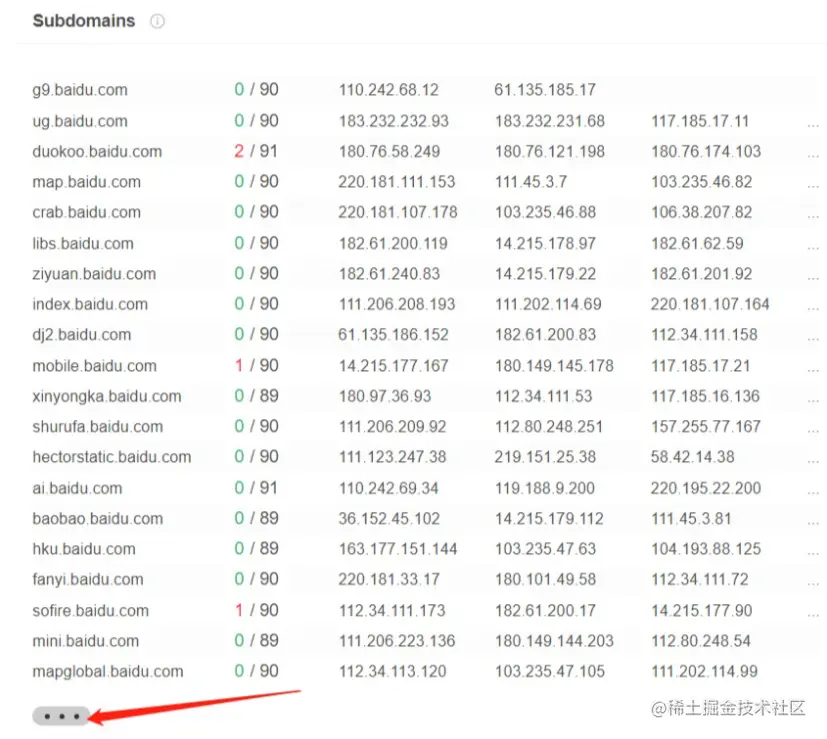The image size is (827, 739).
Task: Click IP address 117.185.17.11
Action: click(x=700, y=121)
